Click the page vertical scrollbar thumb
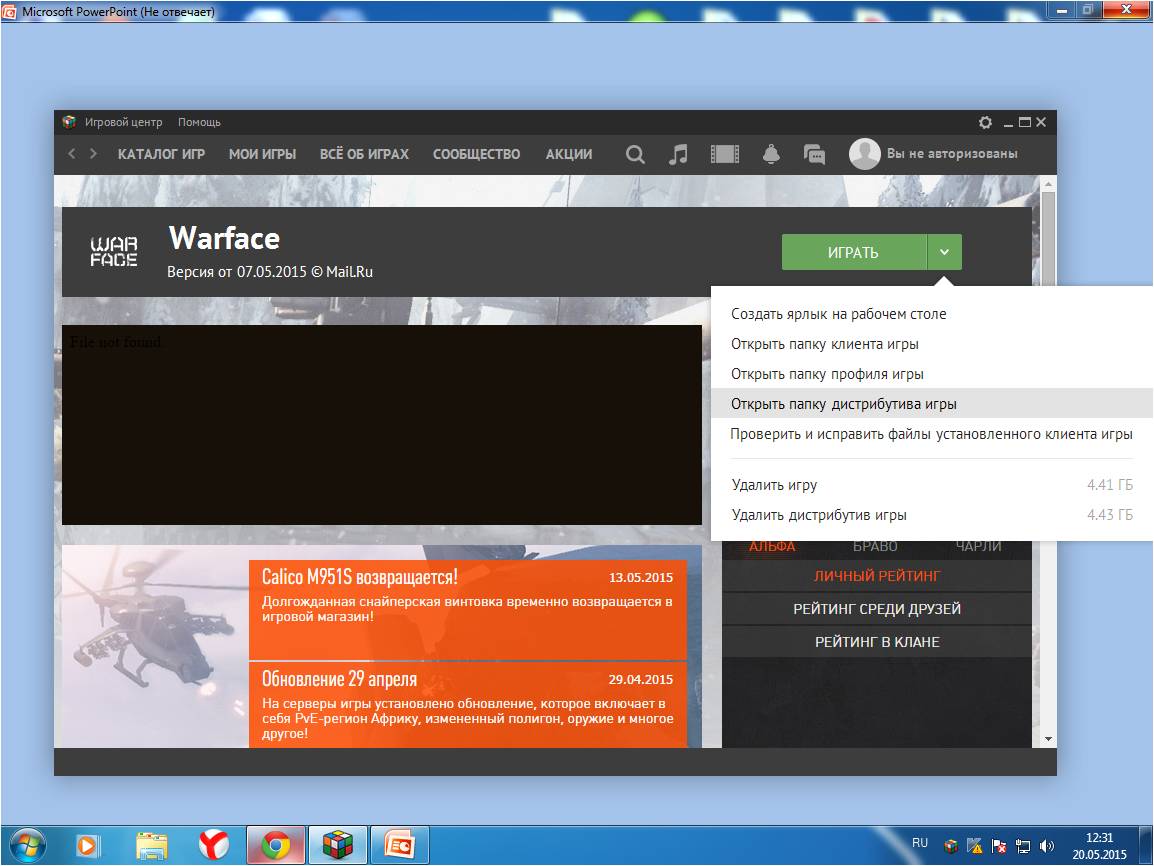 1048,239
